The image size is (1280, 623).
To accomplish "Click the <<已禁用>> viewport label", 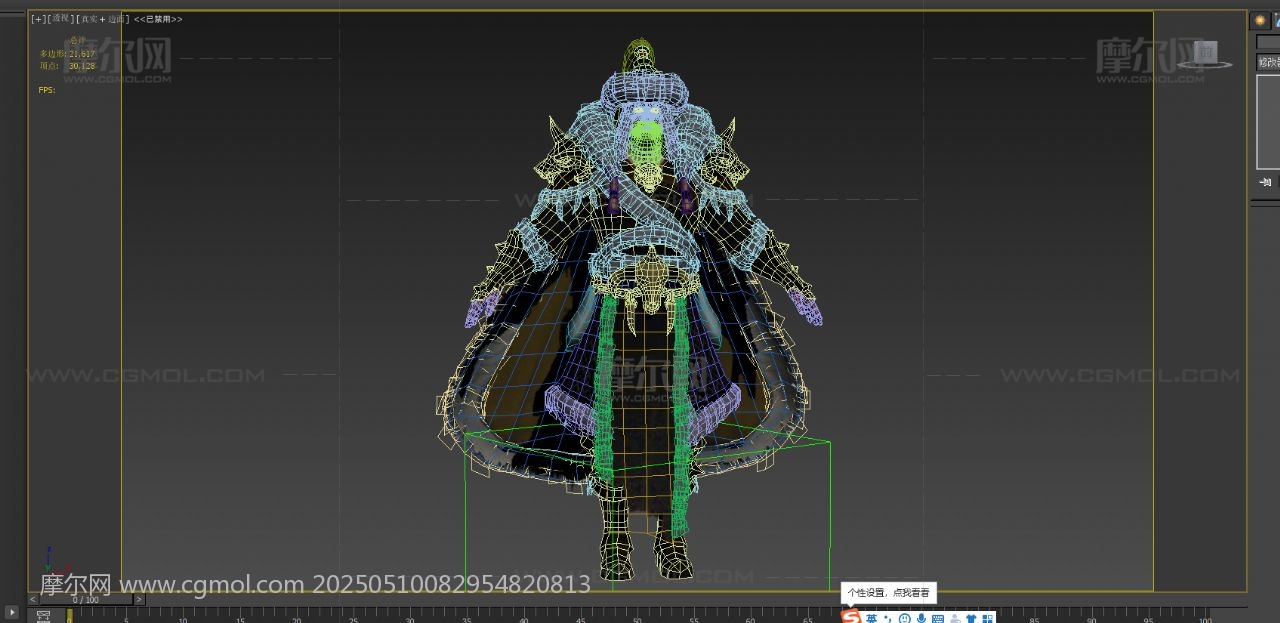I will (x=158, y=19).
